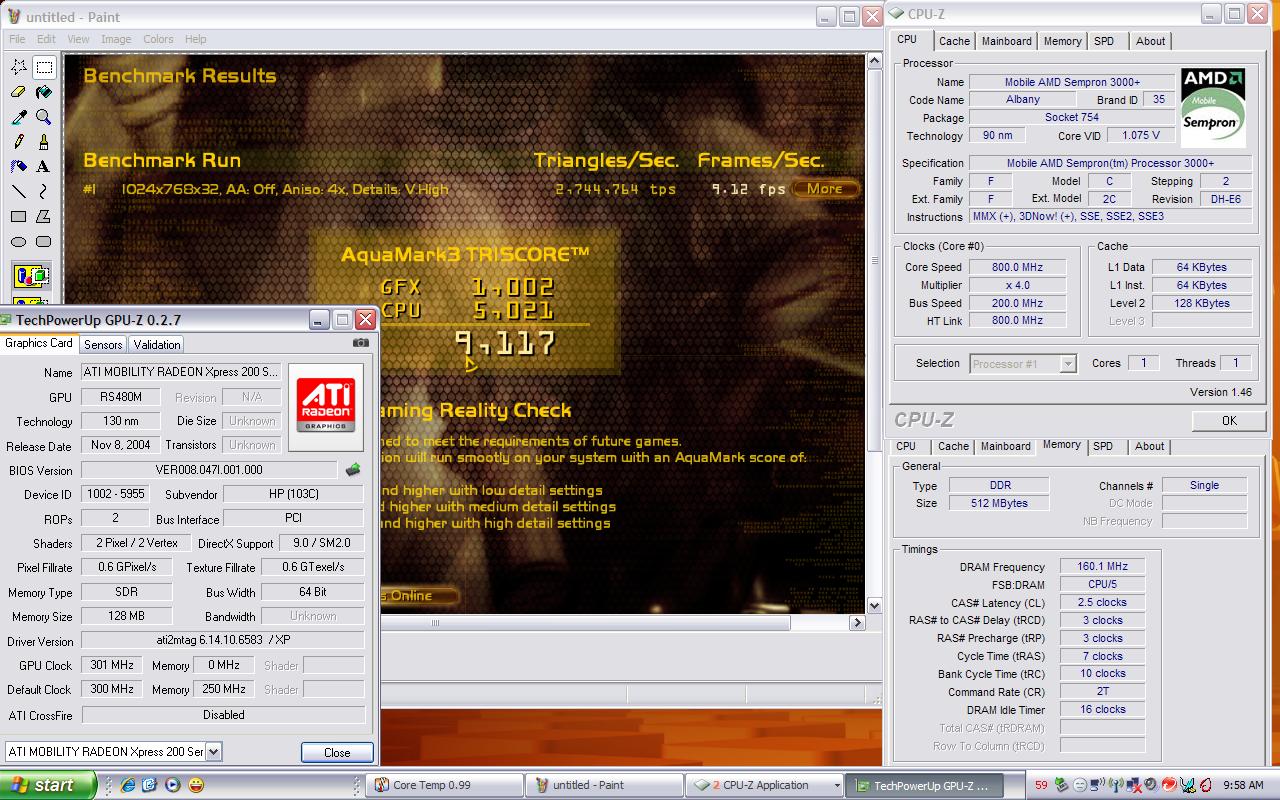
Task: Click the taskbar clock showing 9:58 AM
Action: (x=1243, y=785)
